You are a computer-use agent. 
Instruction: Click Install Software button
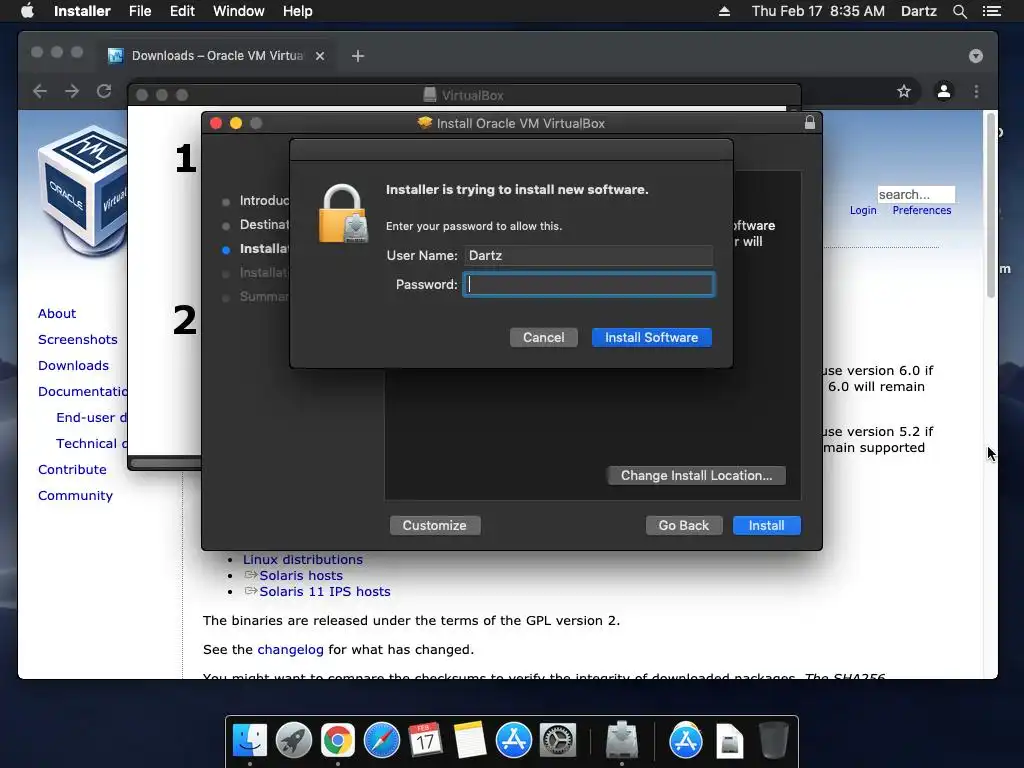(x=651, y=338)
